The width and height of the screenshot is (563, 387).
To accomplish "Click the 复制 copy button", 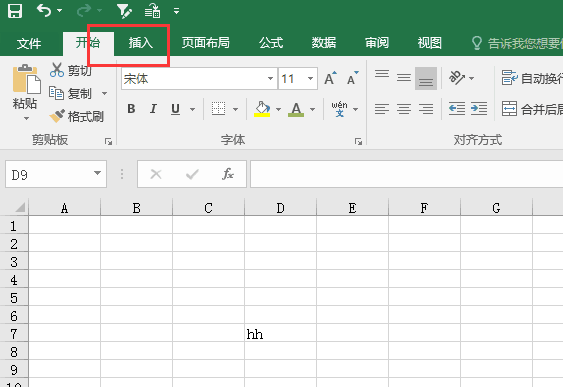I will (x=71, y=93).
